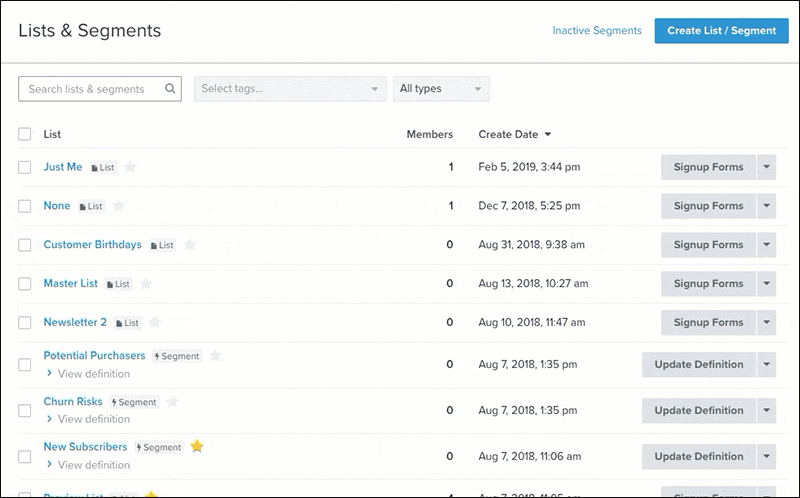Screen dimensions: 800x498
Task: Sort by the Create Date column header
Action: 515,134
